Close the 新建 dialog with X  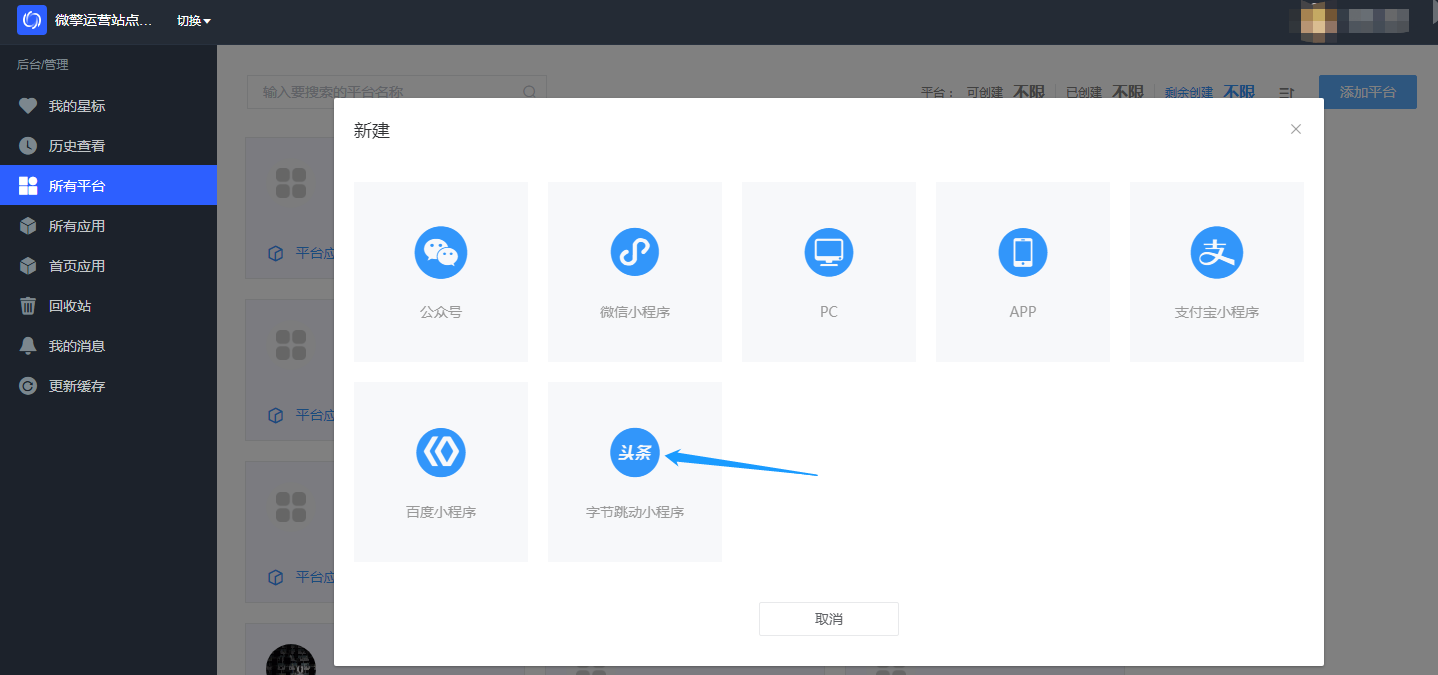(1296, 129)
